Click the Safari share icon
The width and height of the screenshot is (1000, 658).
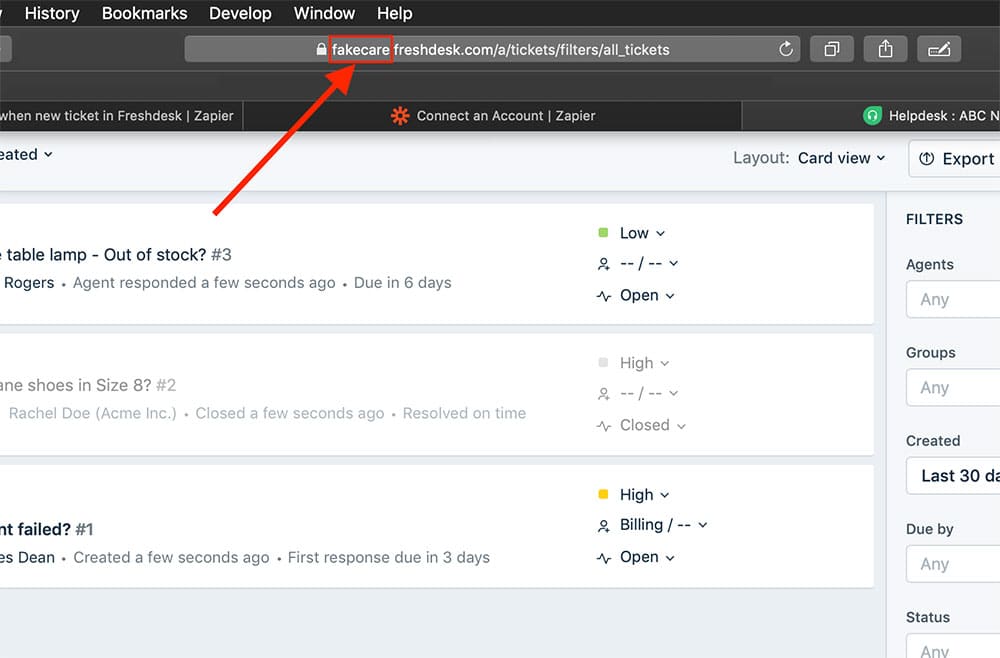coord(885,49)
